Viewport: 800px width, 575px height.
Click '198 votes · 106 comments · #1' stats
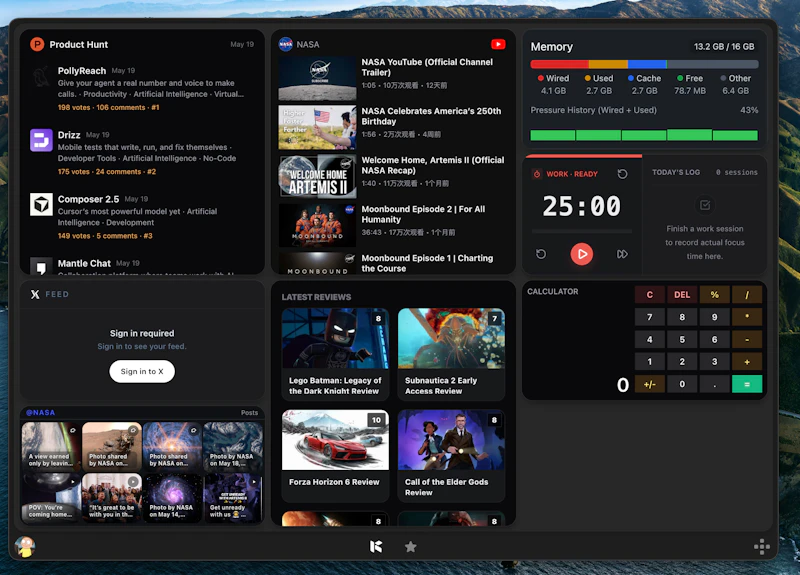click(108, 107)
